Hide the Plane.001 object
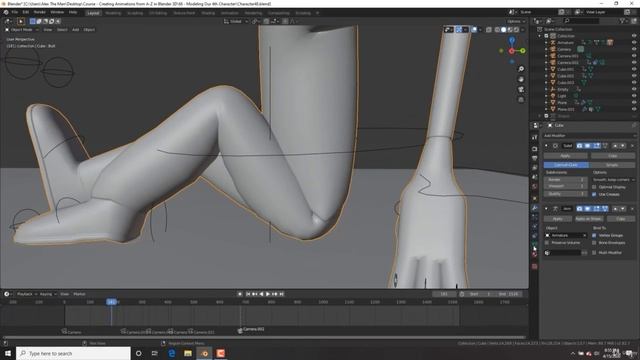 click(x=634, y=109)
